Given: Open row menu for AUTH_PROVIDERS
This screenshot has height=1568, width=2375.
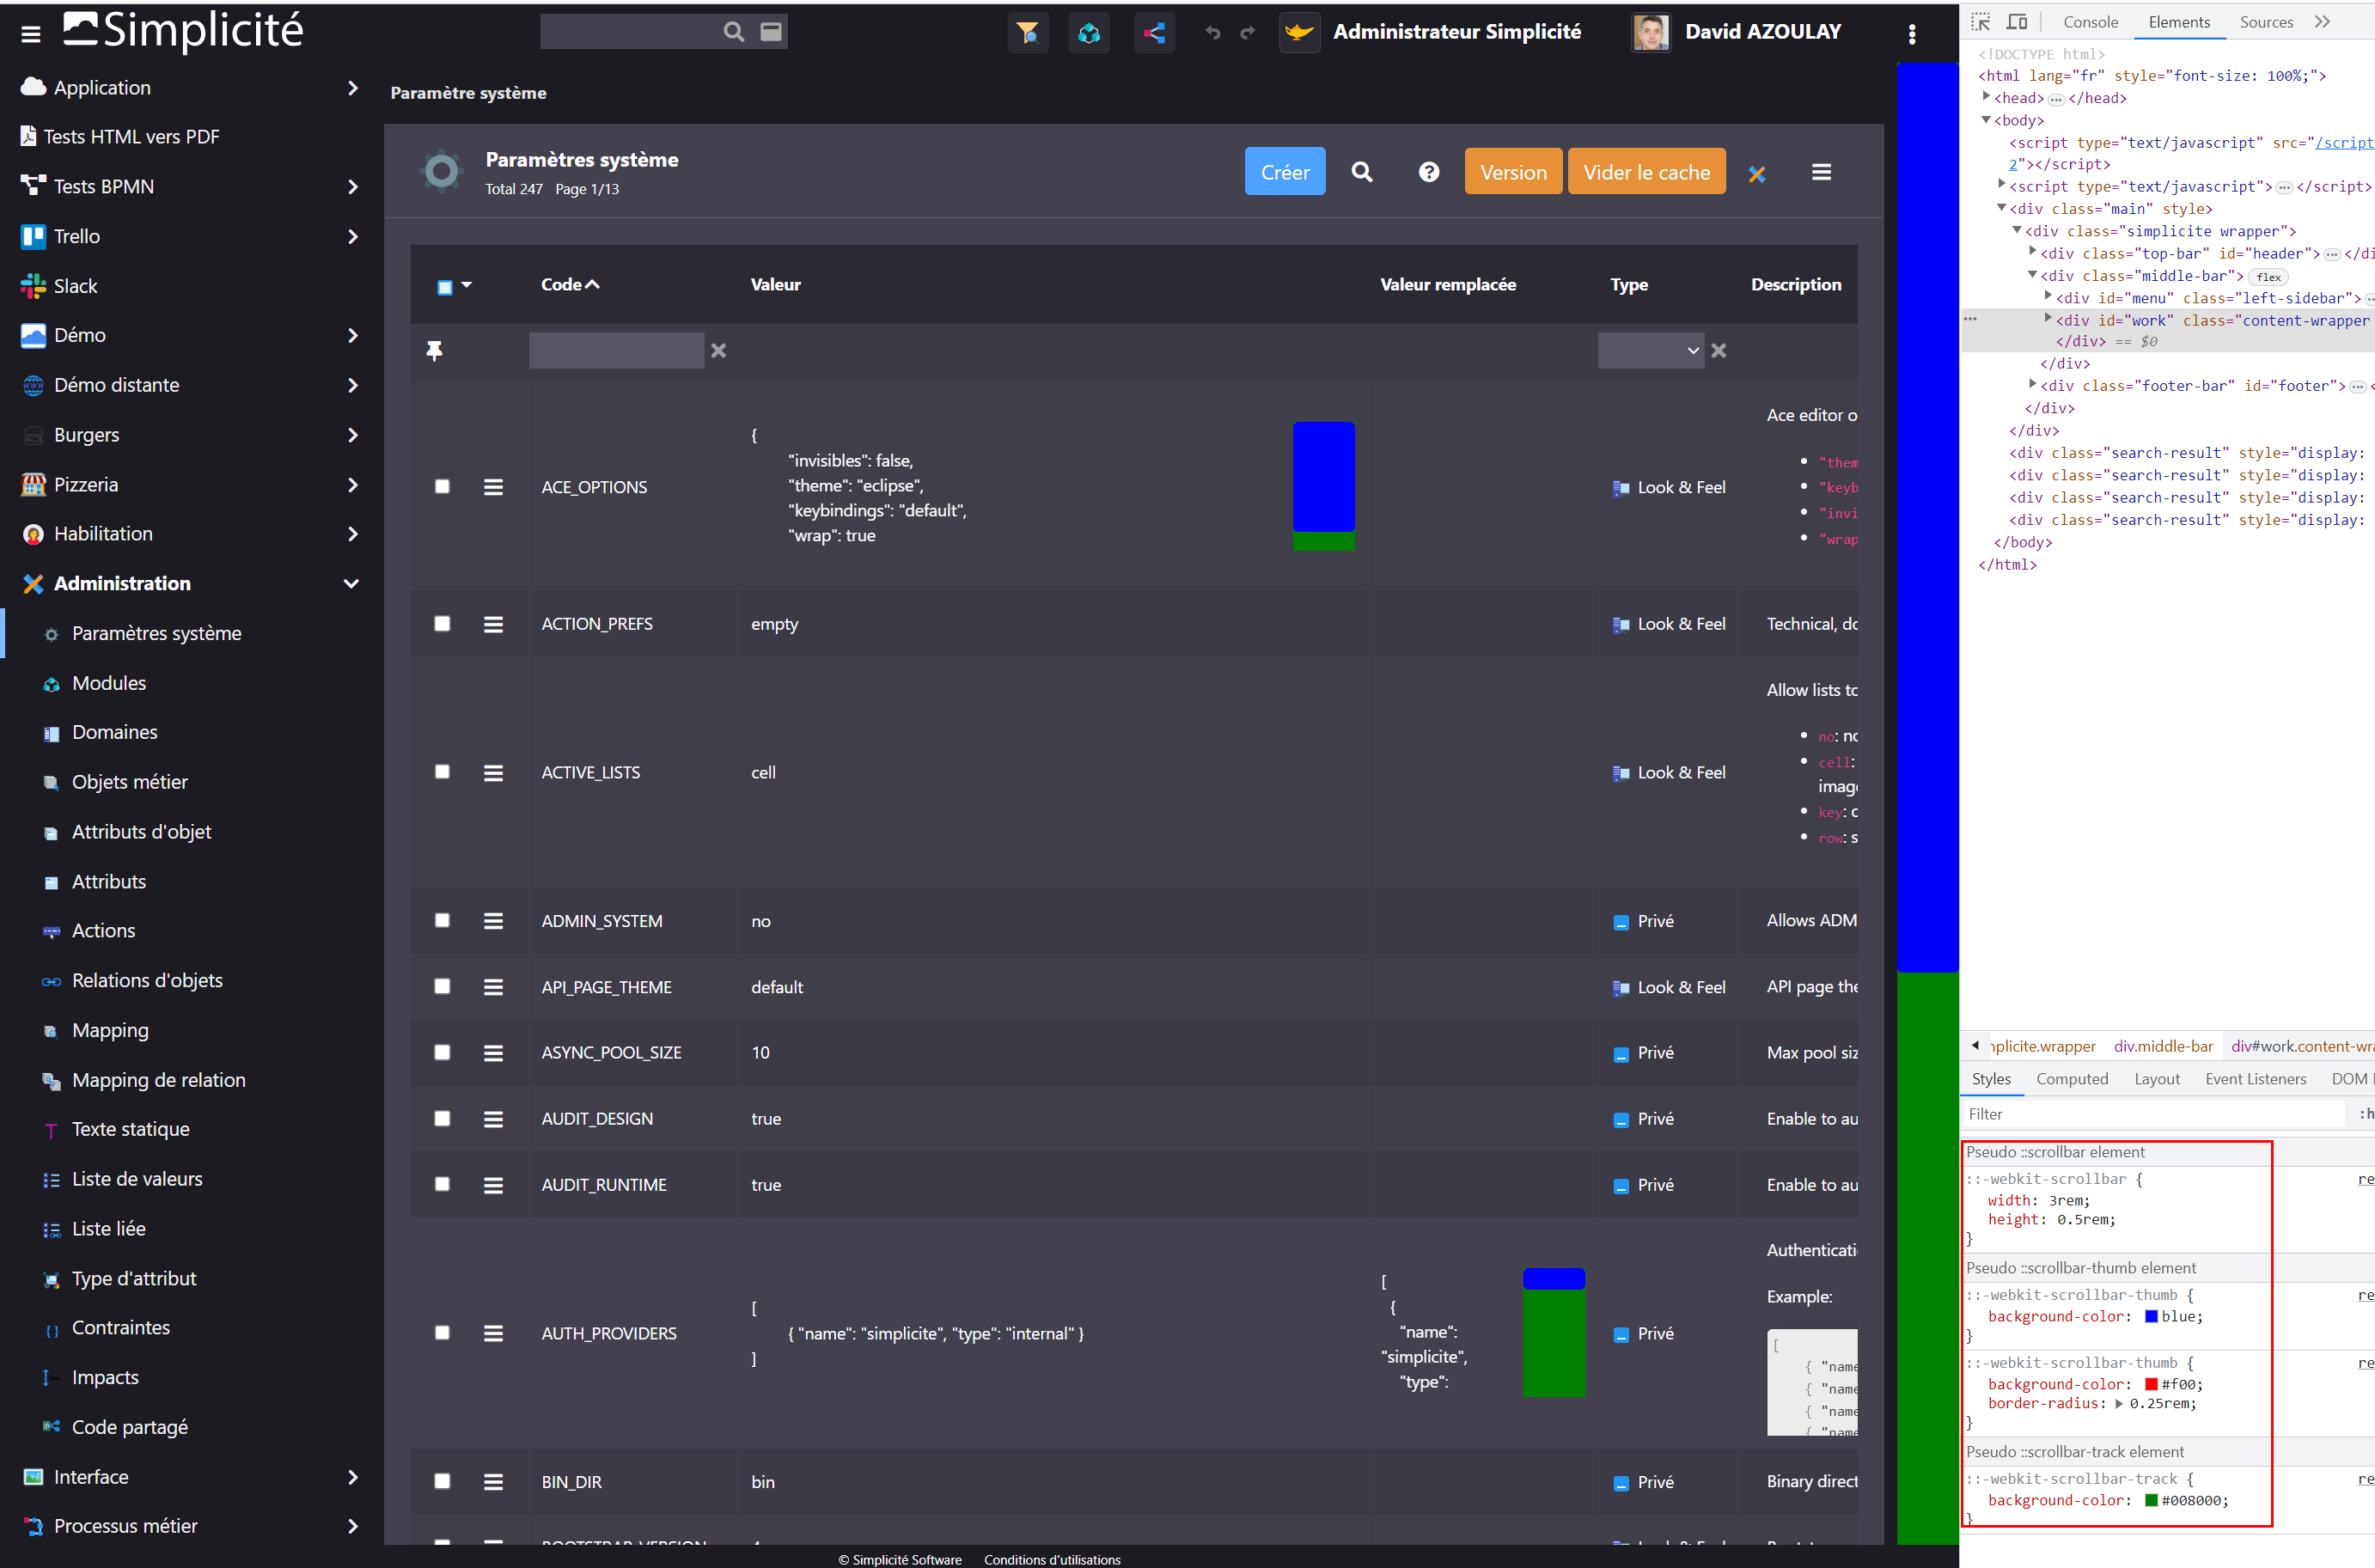Looking at the screenshot, I should (x=493, y=1333).
